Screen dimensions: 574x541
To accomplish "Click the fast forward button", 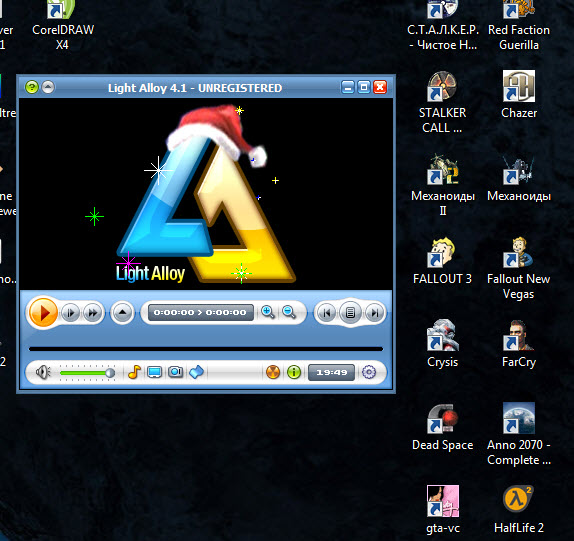I will [x=93, y=313].
